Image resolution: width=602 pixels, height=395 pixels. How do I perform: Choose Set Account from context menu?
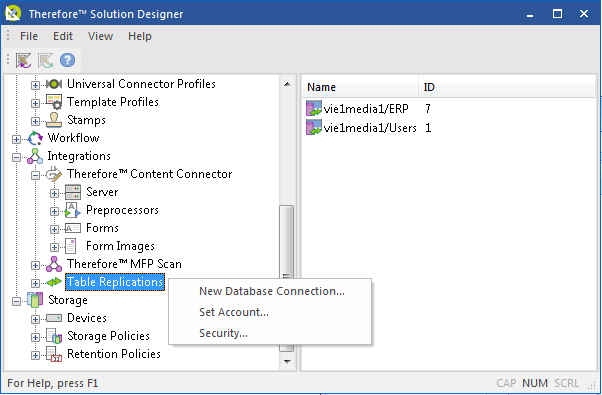270,312
